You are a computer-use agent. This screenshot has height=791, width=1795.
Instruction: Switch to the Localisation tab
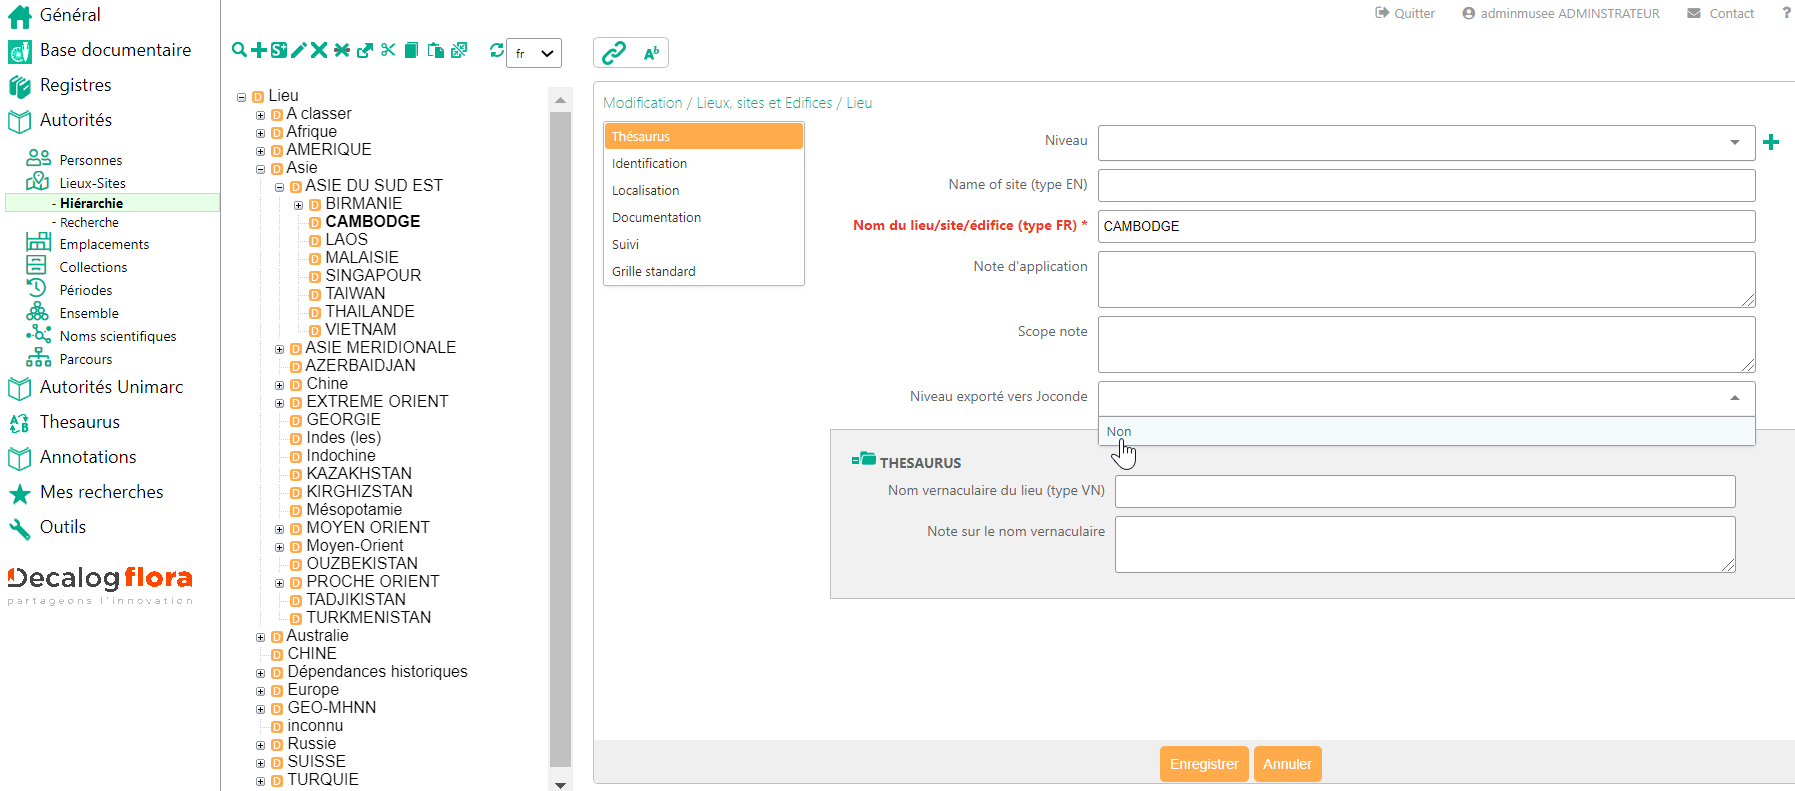(x=646, y=190)
